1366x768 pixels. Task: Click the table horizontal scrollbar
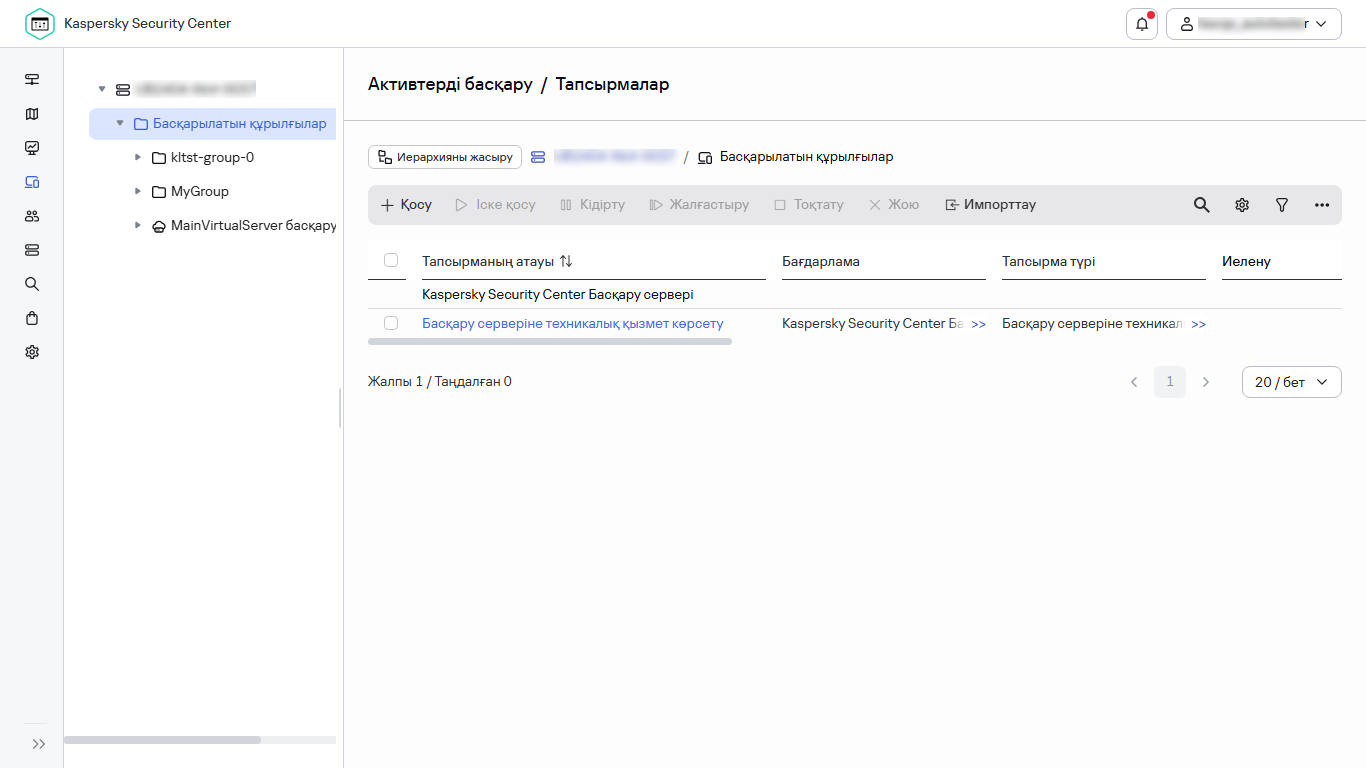coord(550,341)
